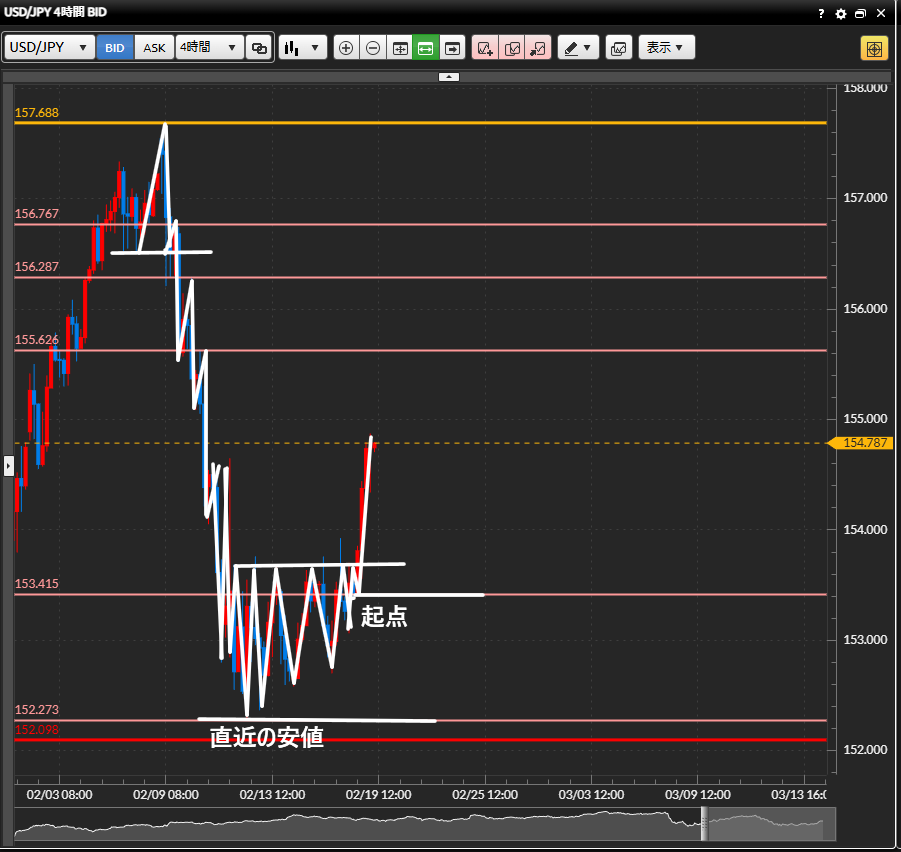Click the yellow crosshair icon

coord(873,48)
